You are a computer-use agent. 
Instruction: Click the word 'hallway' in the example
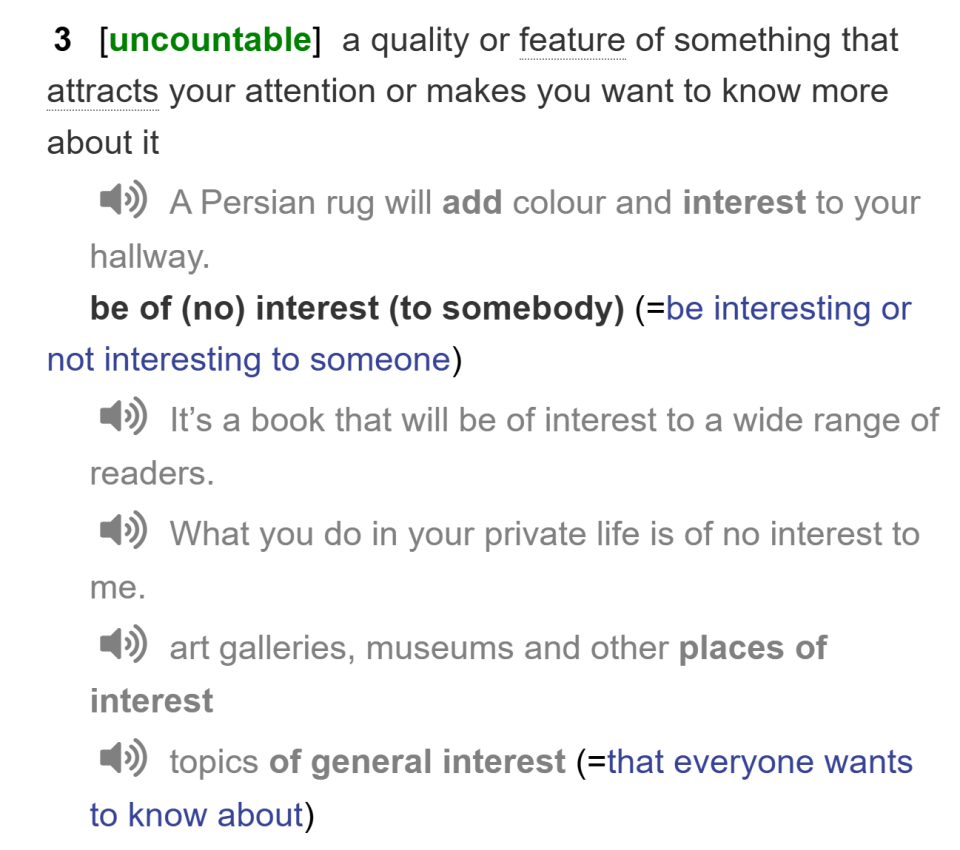tap(148, 257)
